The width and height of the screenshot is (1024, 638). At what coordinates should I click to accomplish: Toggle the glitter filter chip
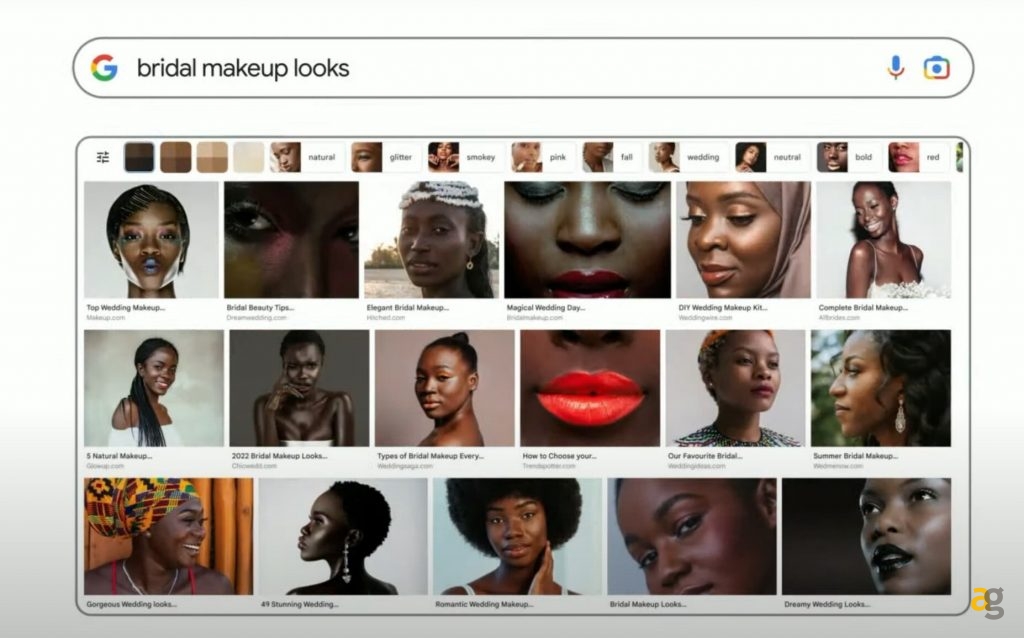coord(385,157)
